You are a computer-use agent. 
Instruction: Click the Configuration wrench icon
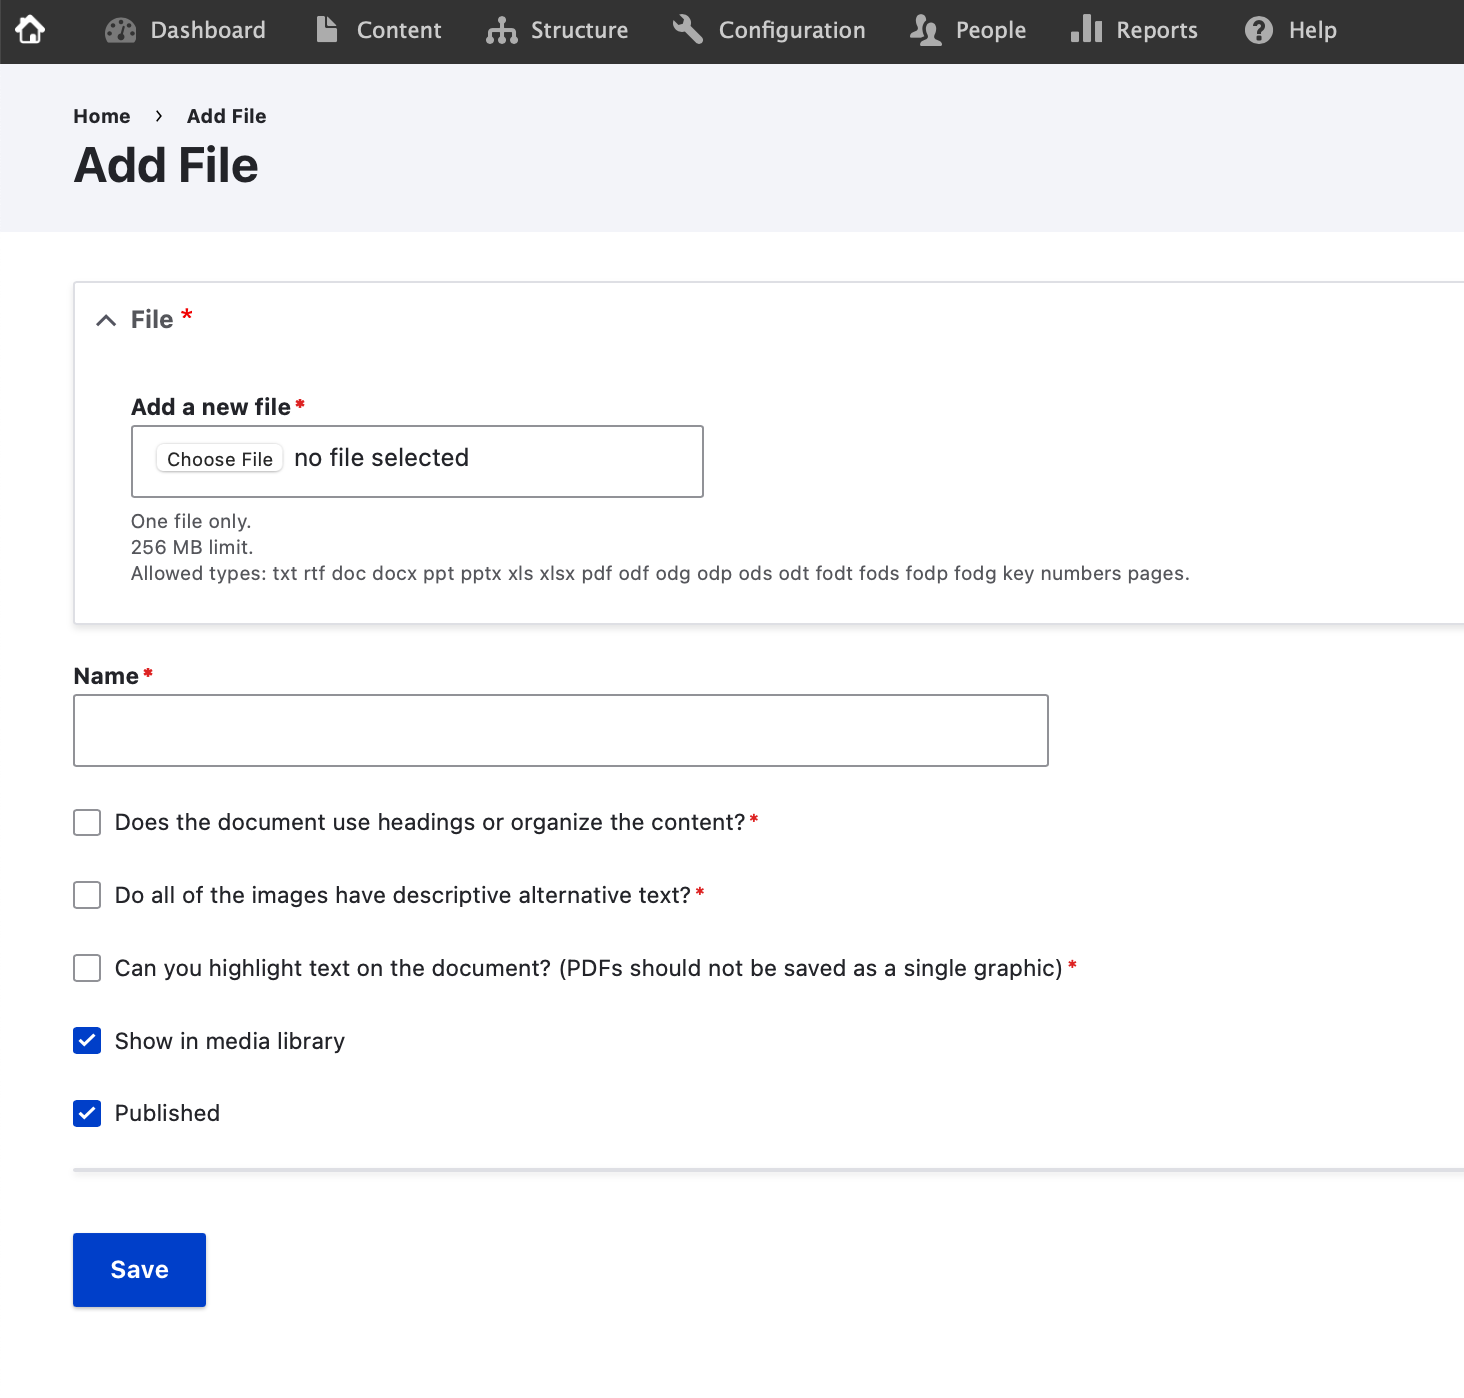click(x=688, y=30)
